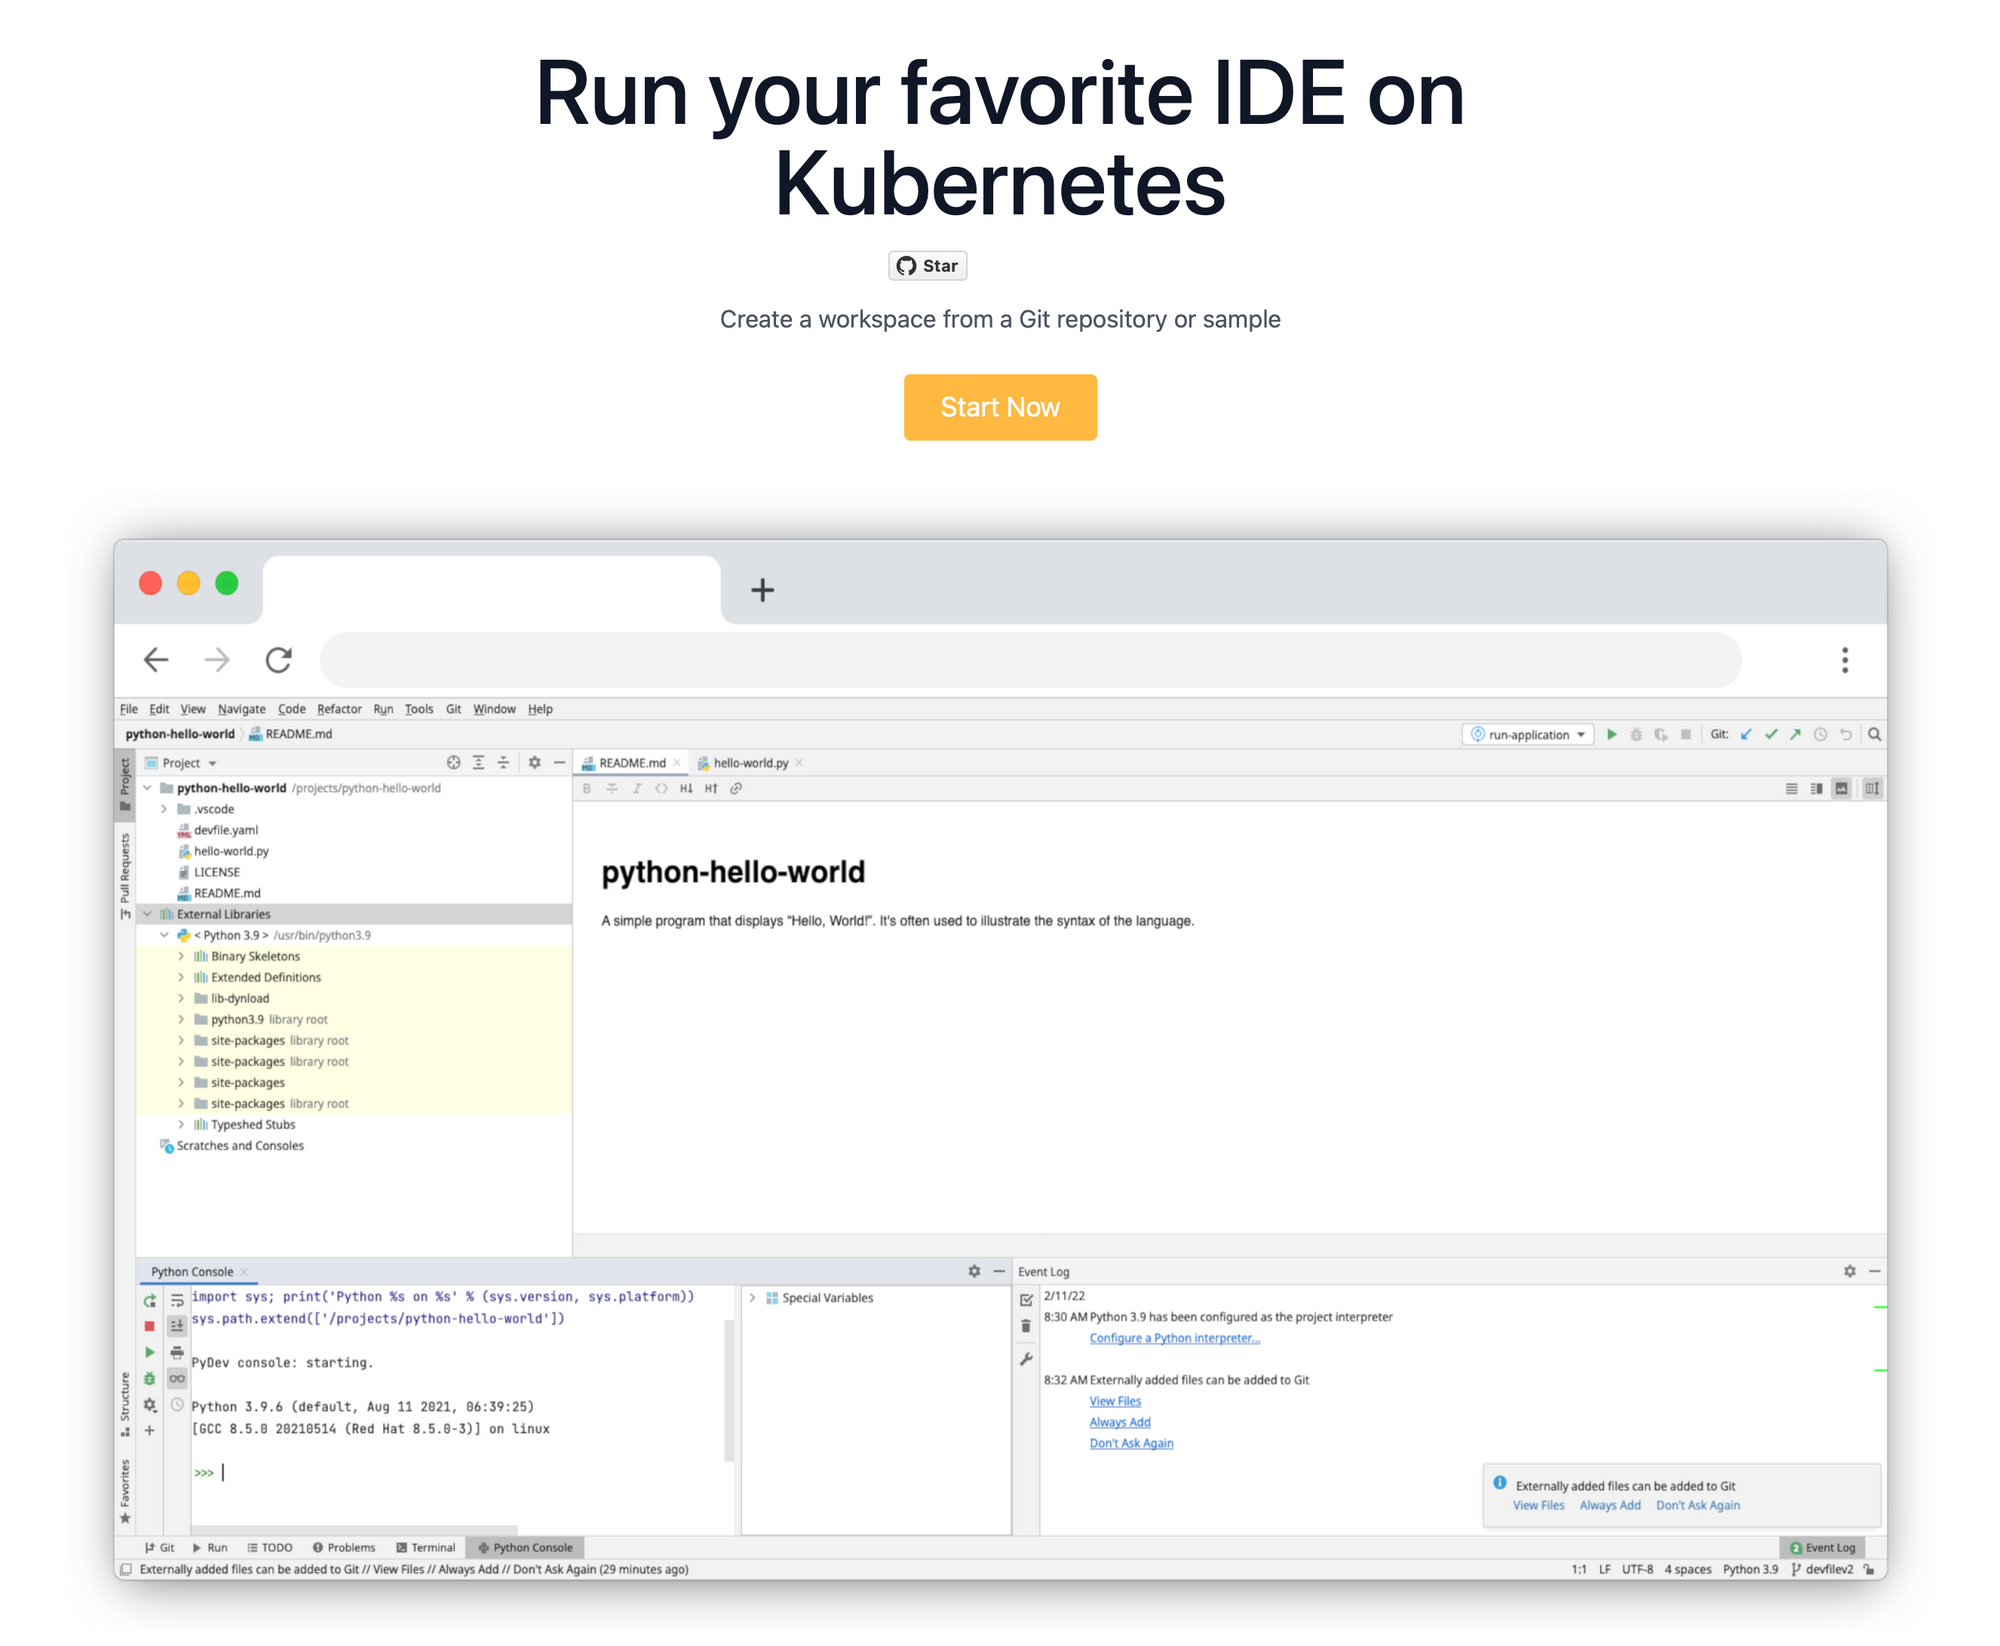Click the Start Now button
The width and height of the screenshot is (2000, 1646).
[x=1000, y=407]
